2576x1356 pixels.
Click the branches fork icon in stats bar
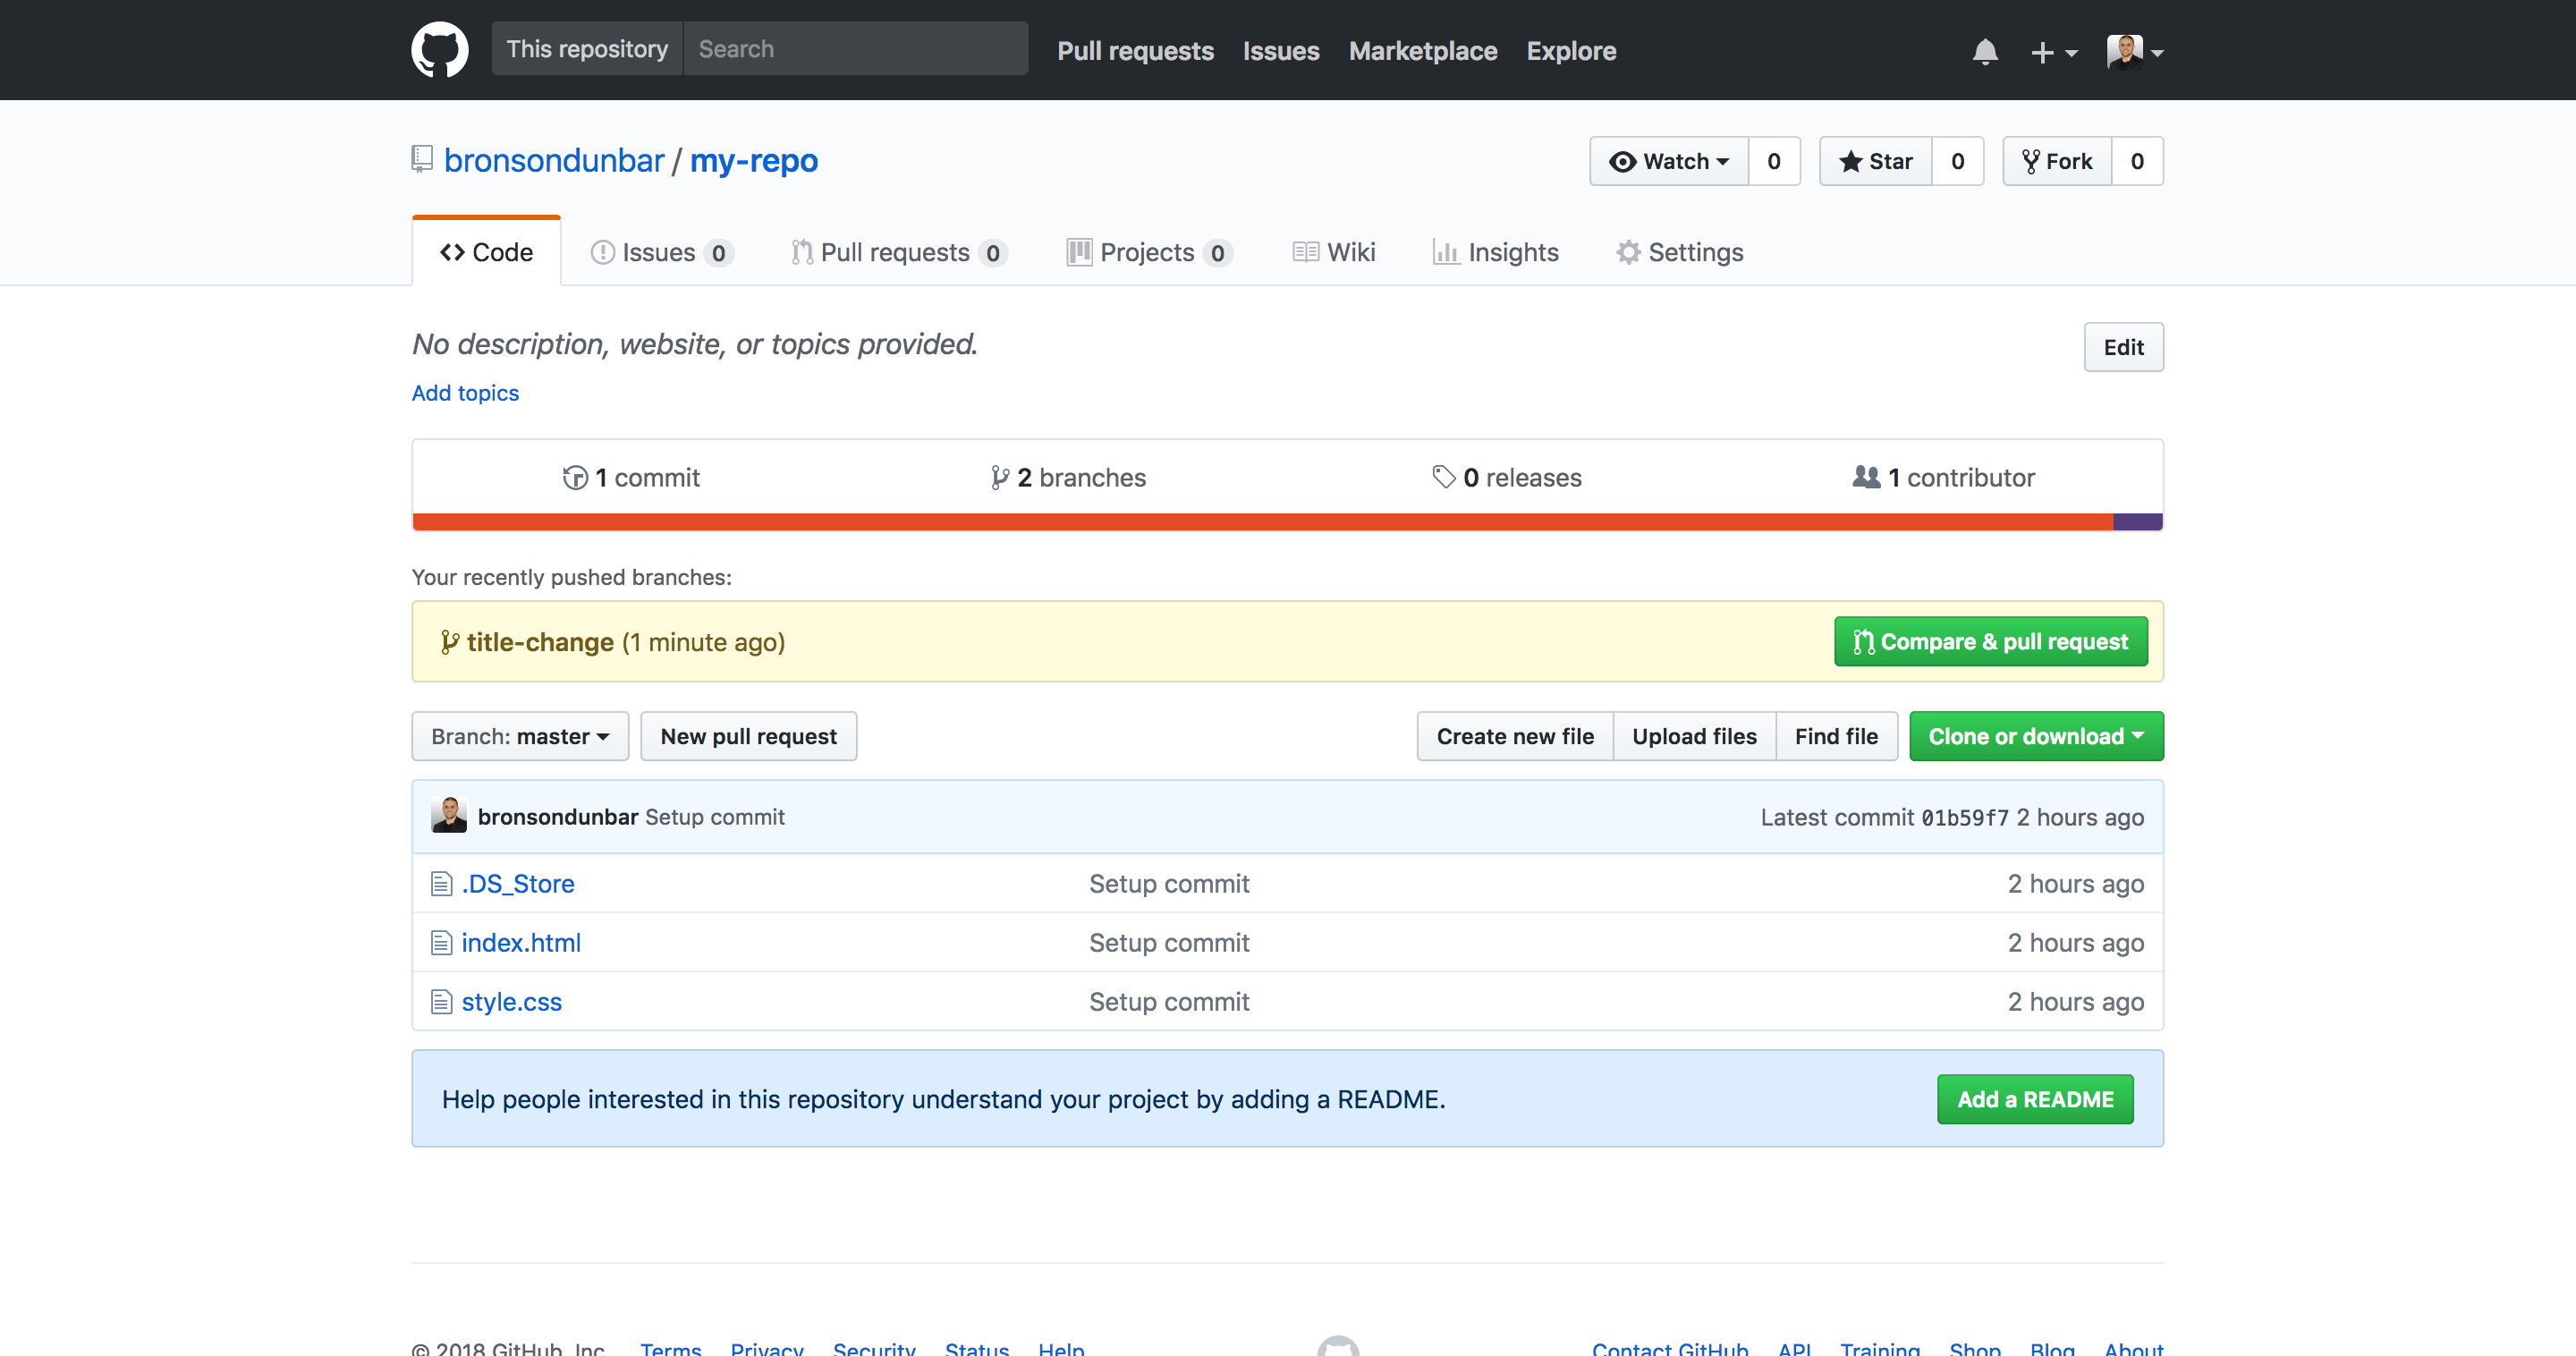click(x=999, y=478)
